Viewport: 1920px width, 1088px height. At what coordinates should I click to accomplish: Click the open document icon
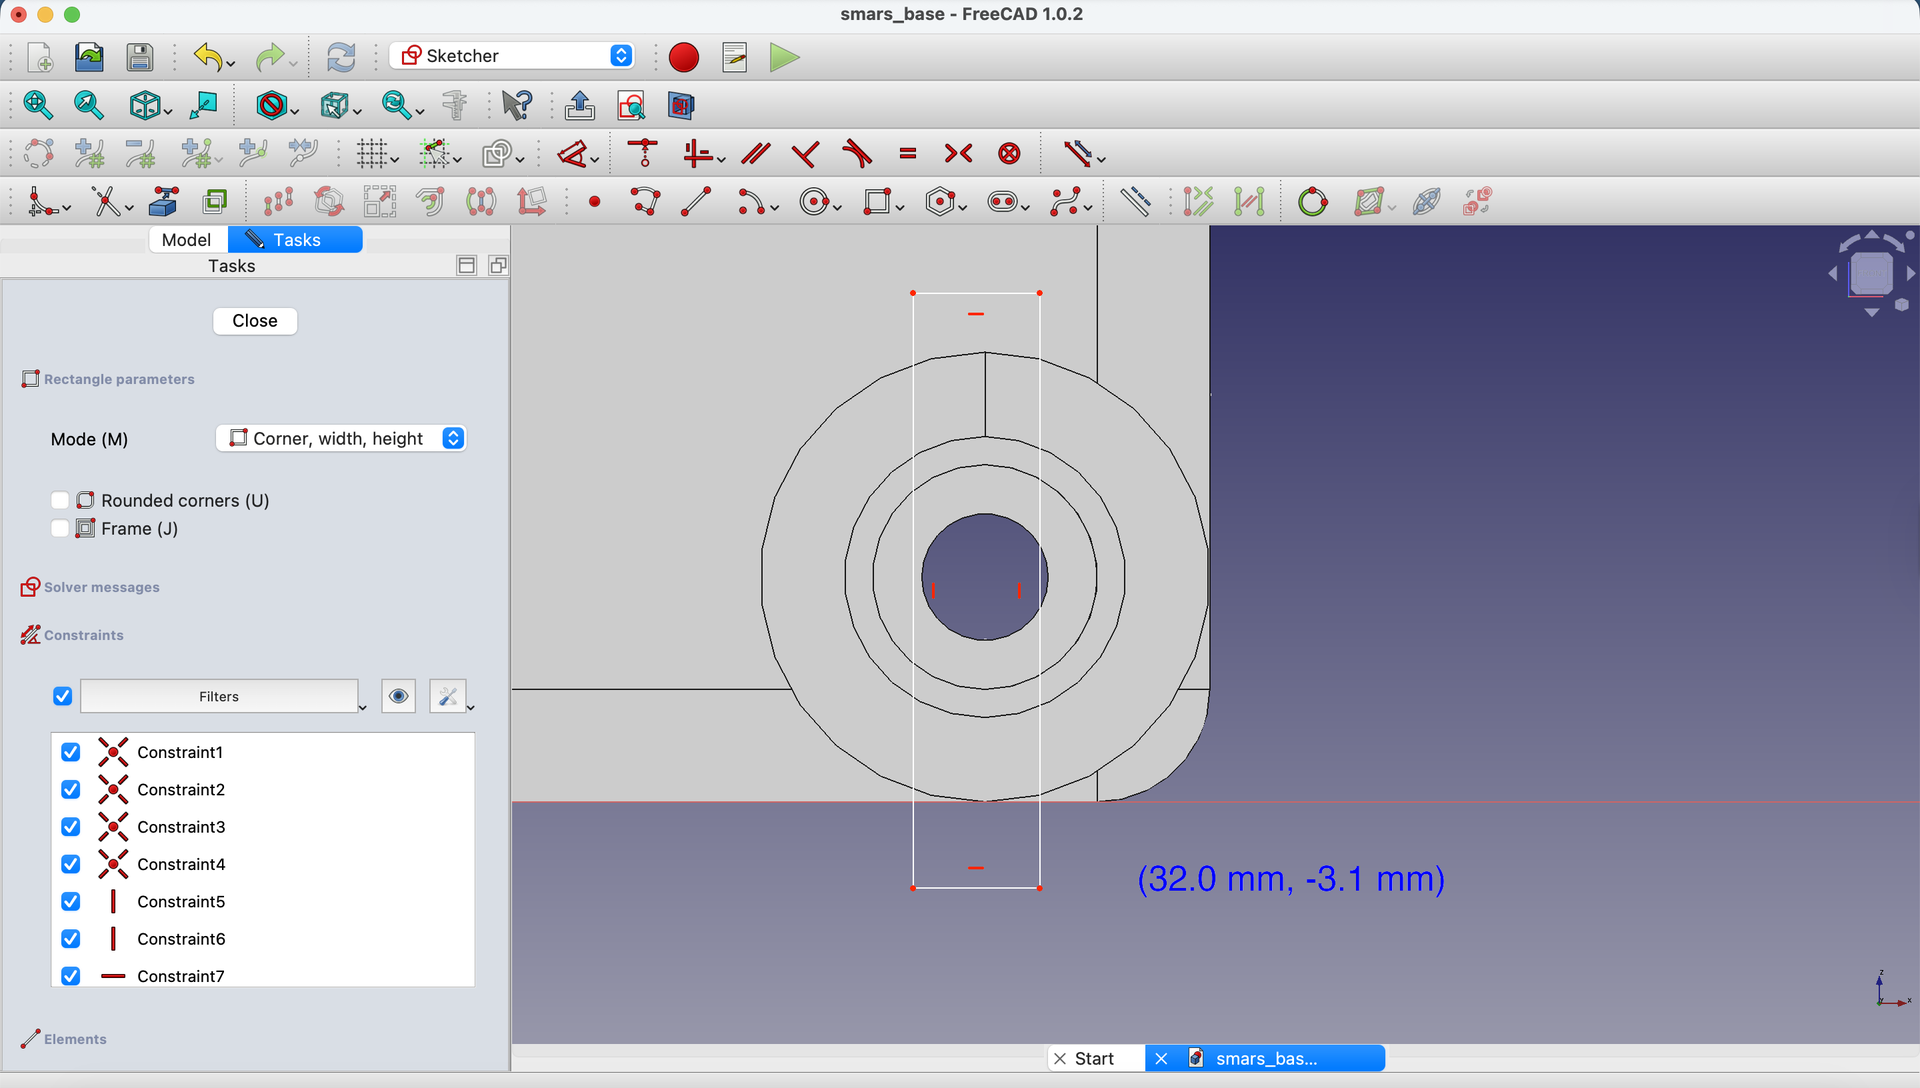89,57
